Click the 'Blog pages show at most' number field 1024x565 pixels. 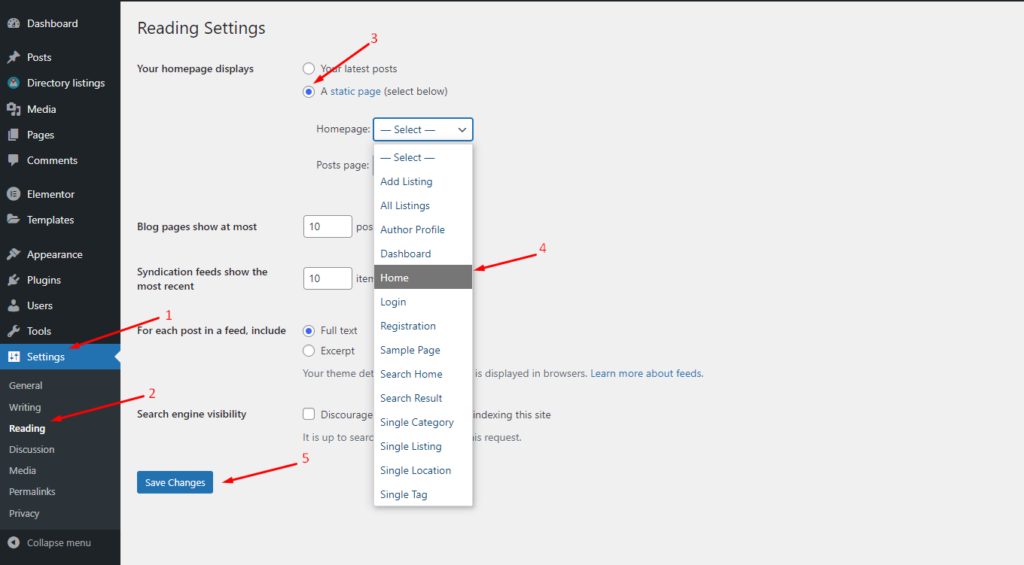[x=327, y=227]
